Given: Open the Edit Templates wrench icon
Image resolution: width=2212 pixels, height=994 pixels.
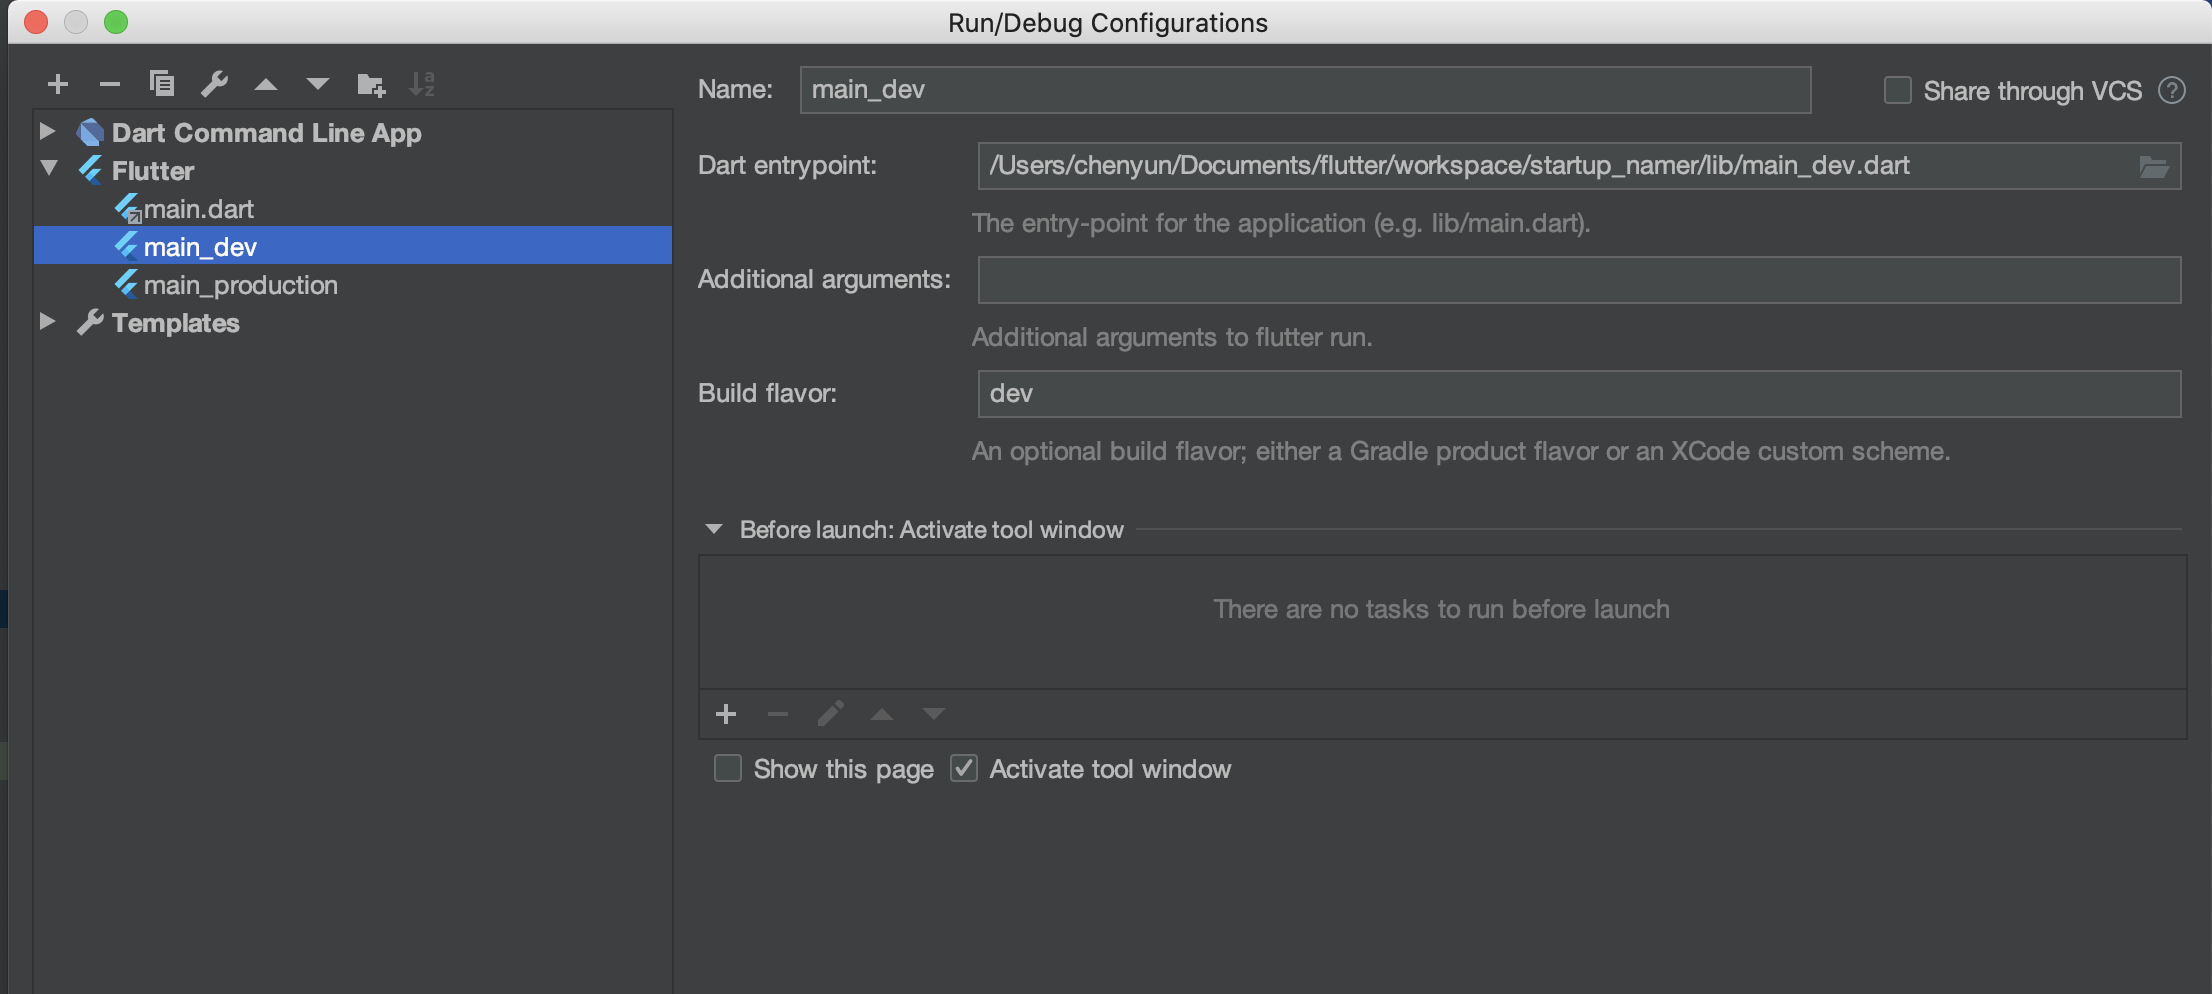Looking at the screenshot, I should (x=214, y=84).
